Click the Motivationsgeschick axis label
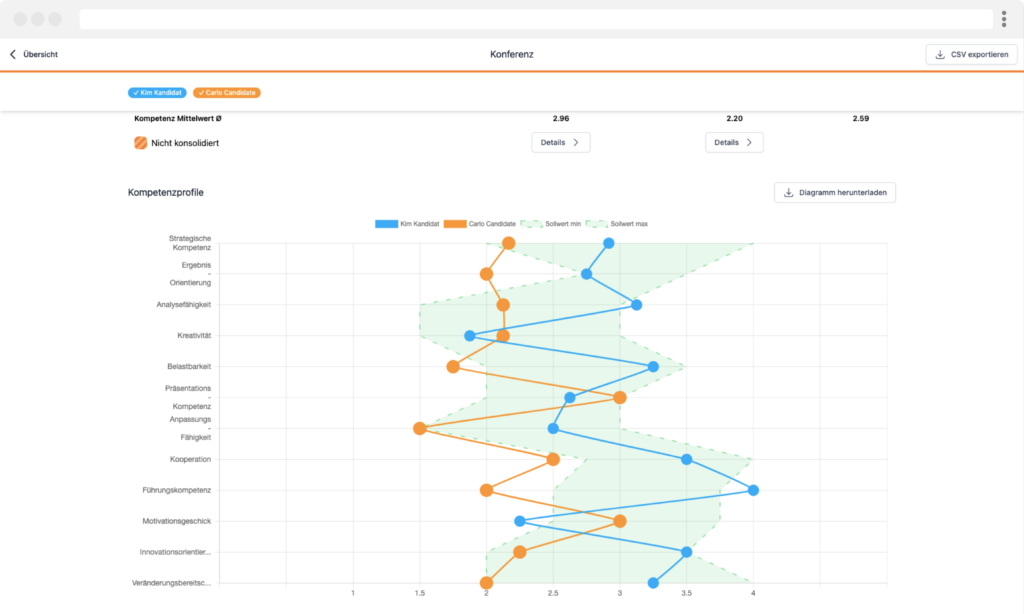This screenshot has height=614, width=1024. pyautogui.click(x=176, y=521)
